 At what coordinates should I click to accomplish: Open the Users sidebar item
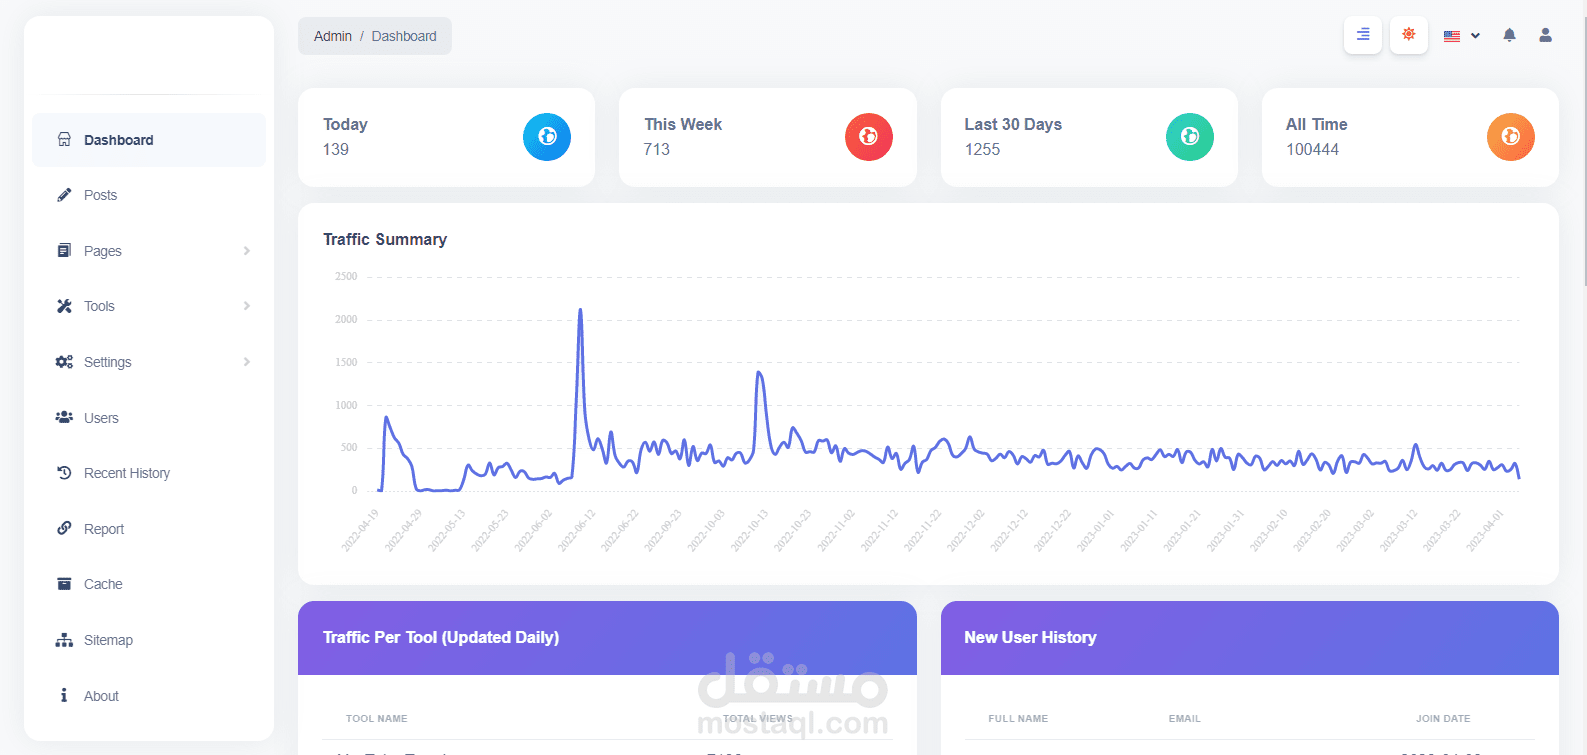coord(149,418)
